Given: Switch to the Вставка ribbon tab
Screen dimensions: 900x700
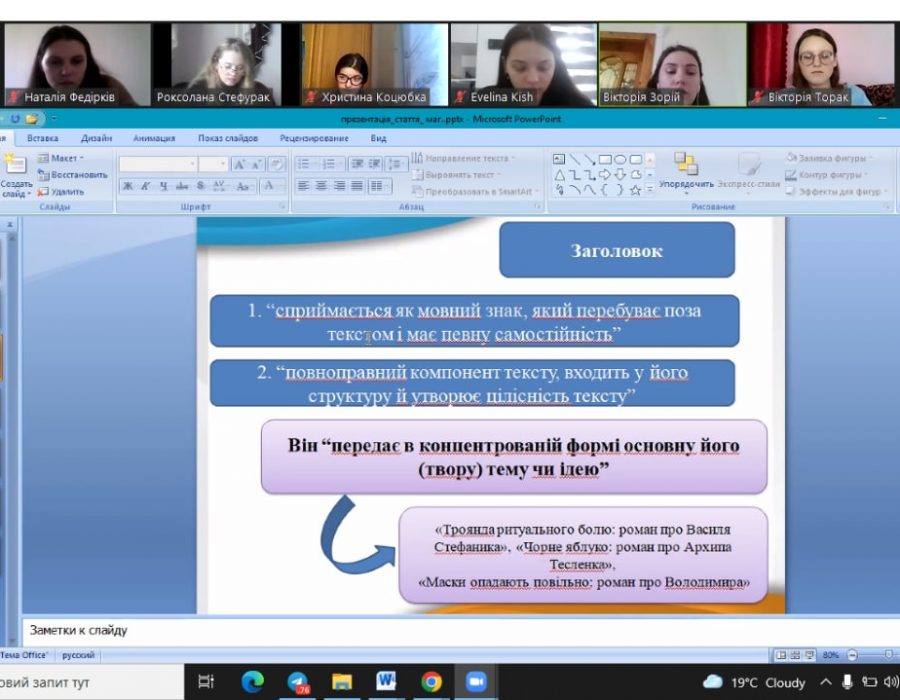Looking at the screenshot, I should pyautogui.click(x=43, y=138).
